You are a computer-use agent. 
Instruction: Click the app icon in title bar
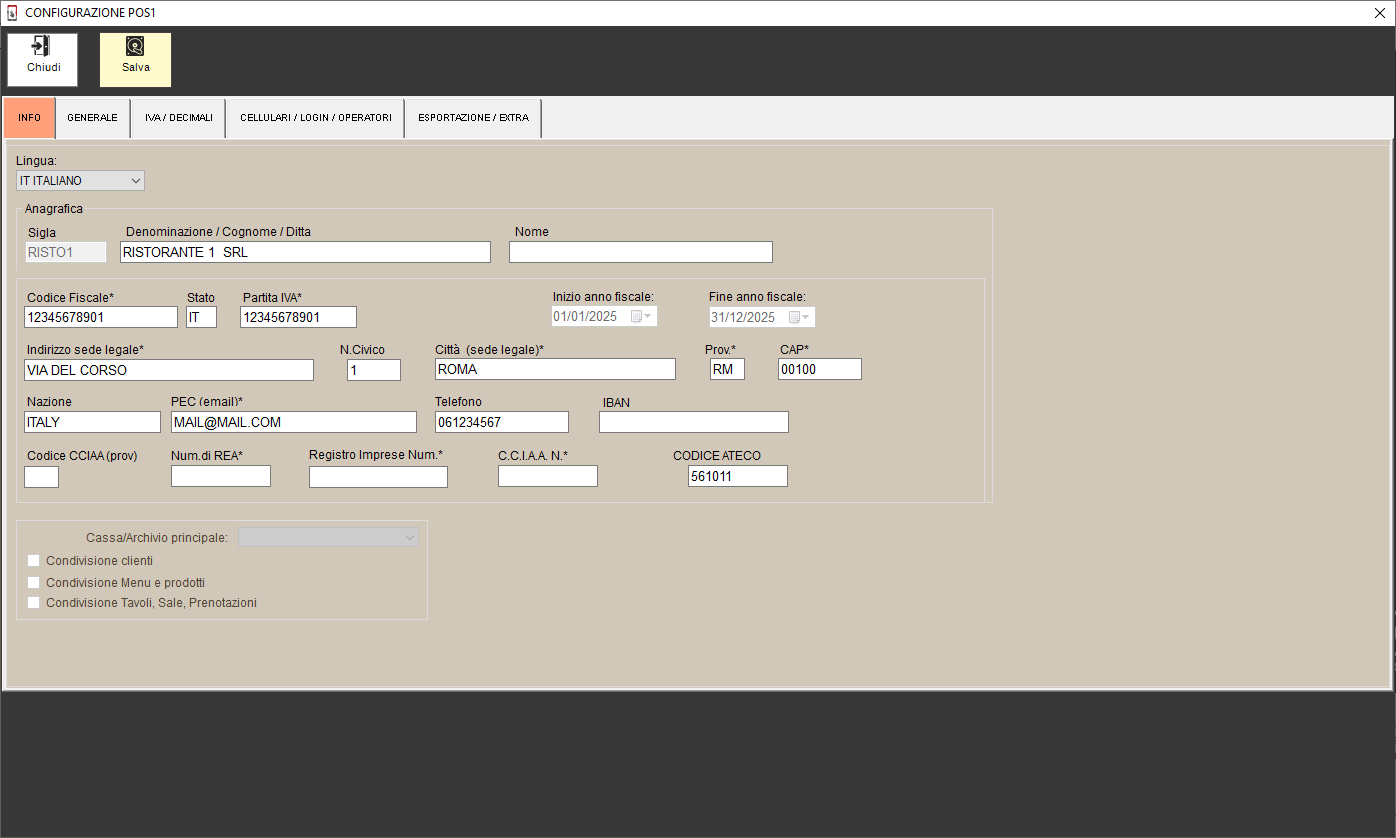(12, 13)
